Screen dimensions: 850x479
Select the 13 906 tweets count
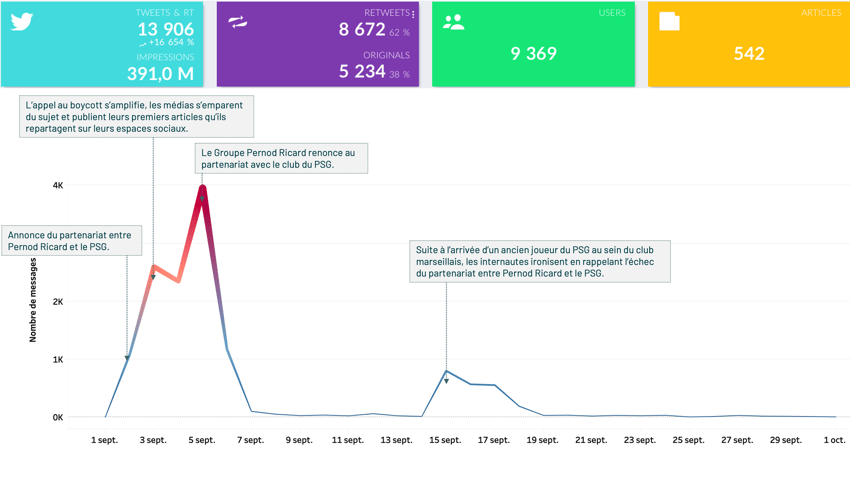click(165, 29)
